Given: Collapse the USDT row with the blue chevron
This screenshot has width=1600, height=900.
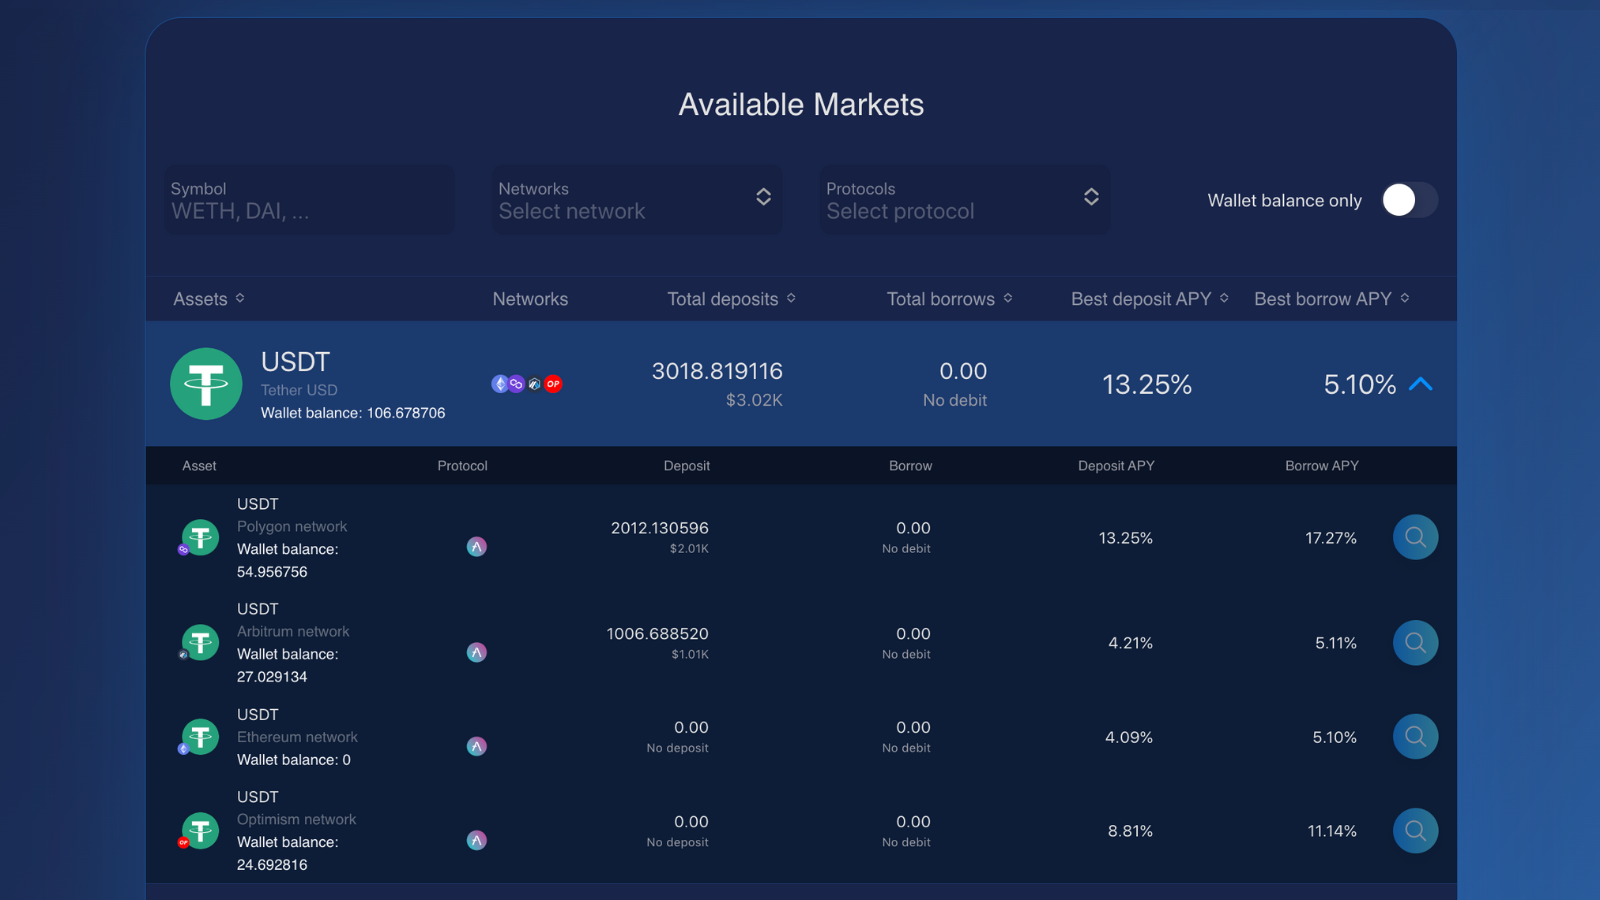Looking at the screenshot, I should point(1420,384).
